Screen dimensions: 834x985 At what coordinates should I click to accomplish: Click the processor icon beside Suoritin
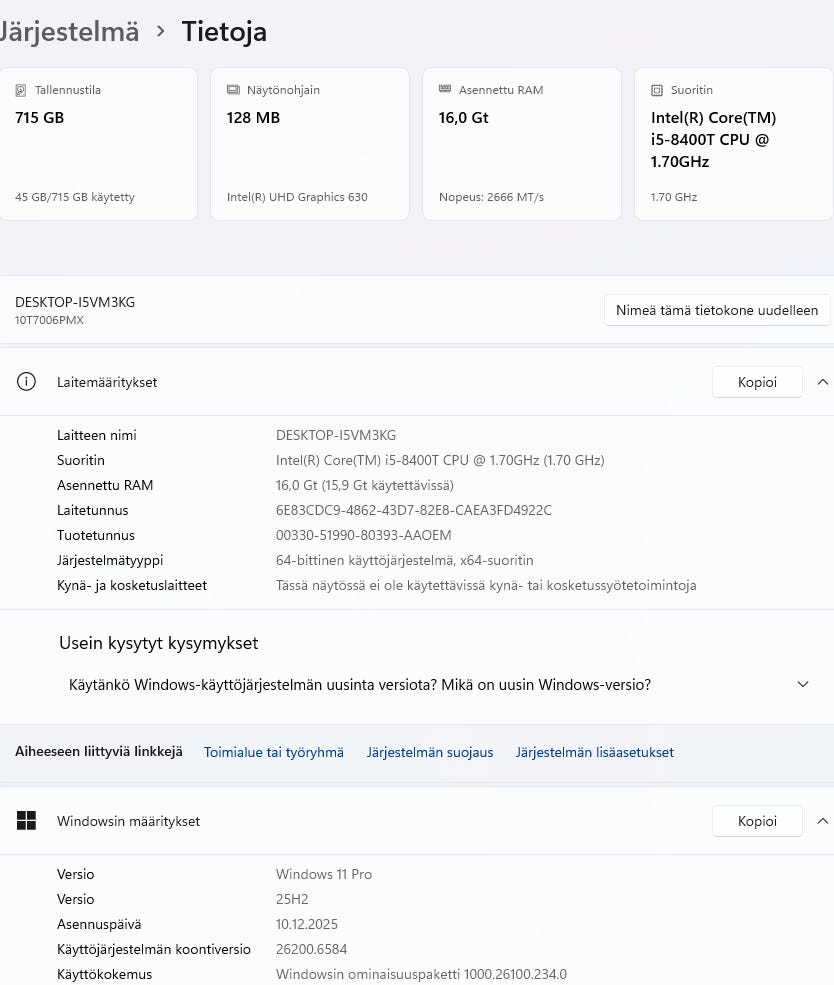[x=657, y=90]
